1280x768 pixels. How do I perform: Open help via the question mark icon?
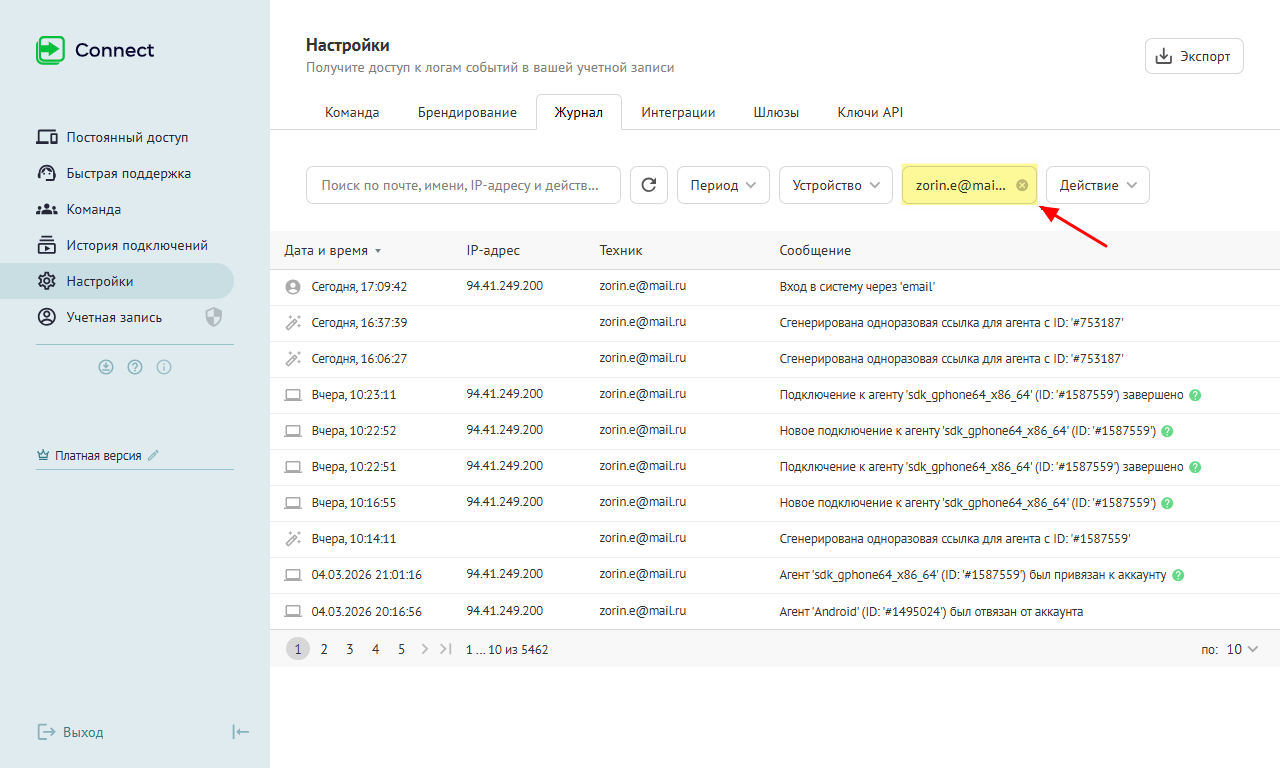135,367
